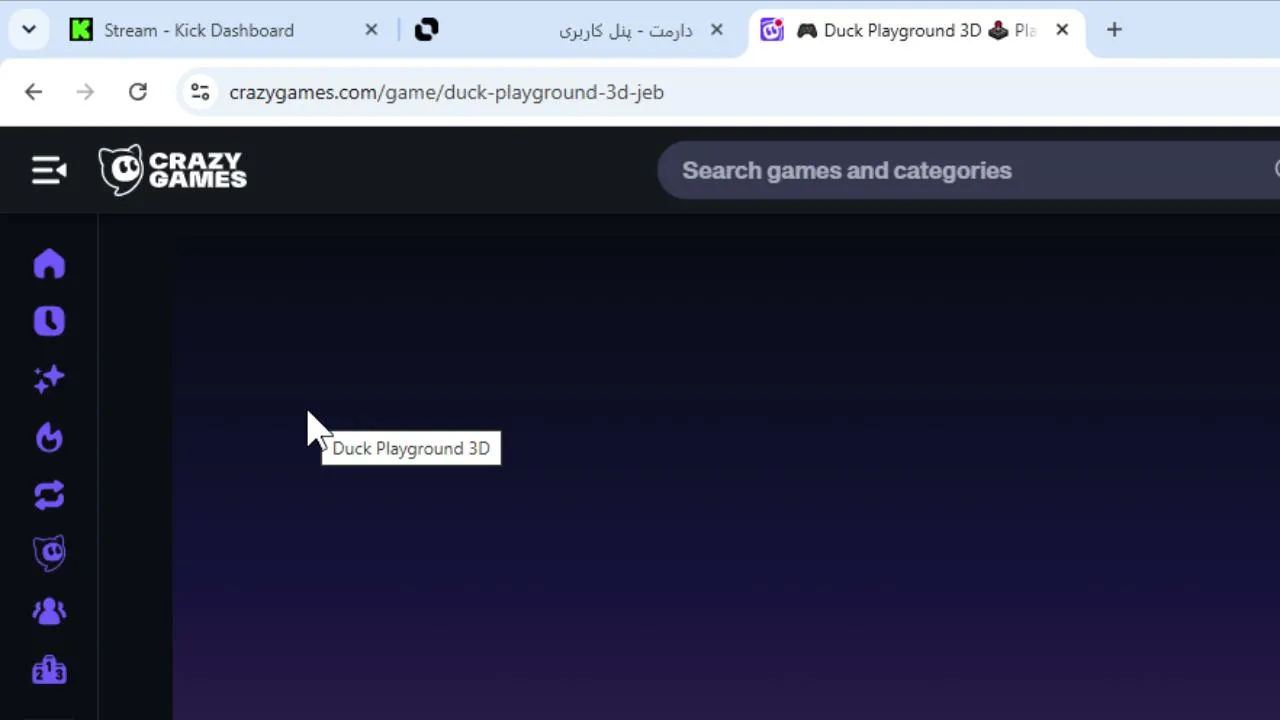Screen dimensions: 1280x720
Task: Close the Kick Dashboard tab
Action: (x=371, y=30)
